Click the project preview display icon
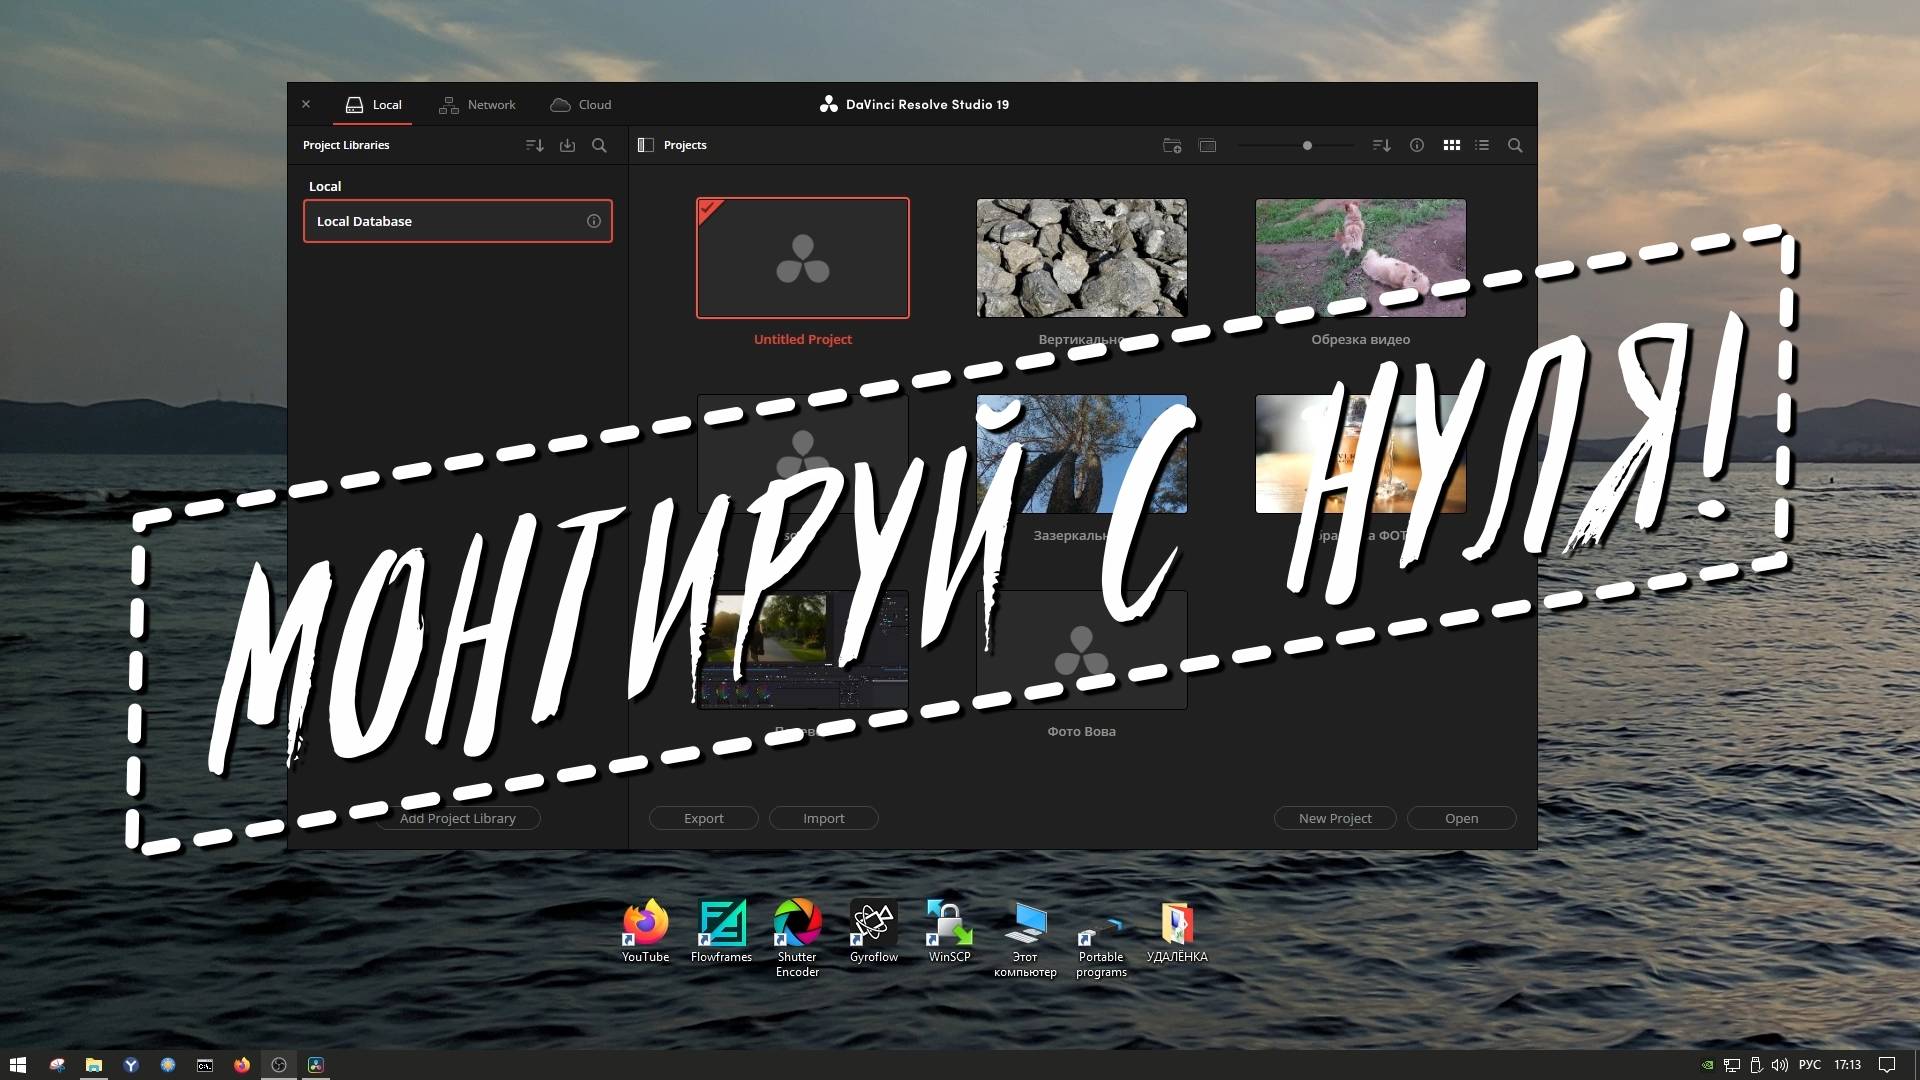Image resolution: width=1920 pixels, height=1080 pixels. coord(1207,145)
